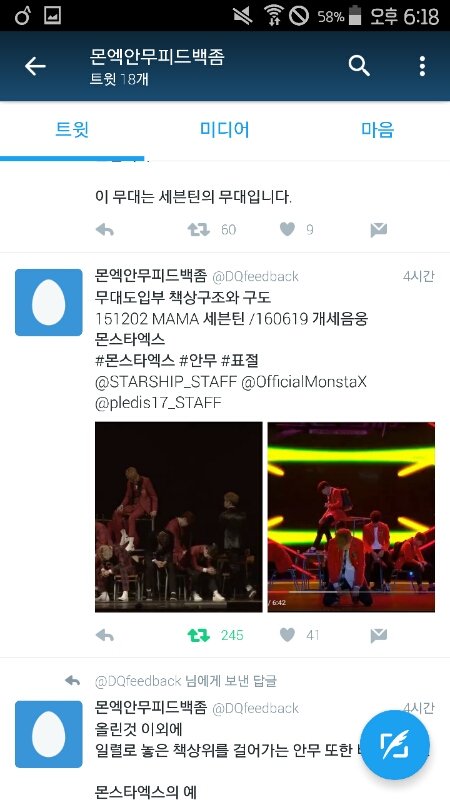Image resolution: width=450 pixels, height=800 pixels.
Task: Open the @pledis17_STAFF mention
Action: click(x=158, y=403)
